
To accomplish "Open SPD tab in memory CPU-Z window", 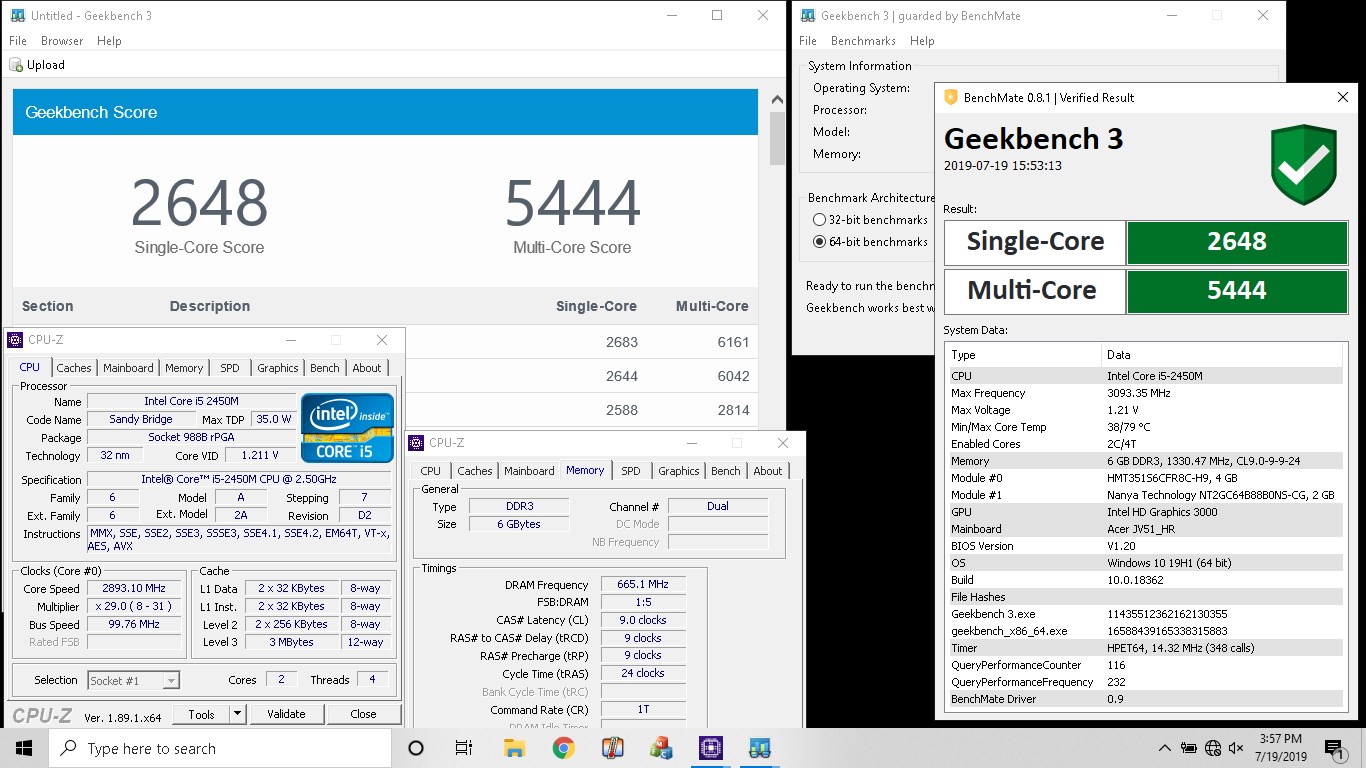I will click(x=631, y=471).
